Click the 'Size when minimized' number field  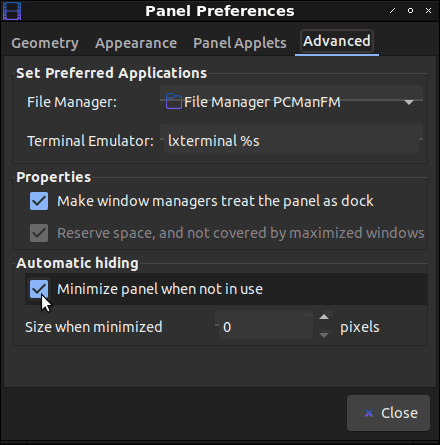(x=266, y=326)
